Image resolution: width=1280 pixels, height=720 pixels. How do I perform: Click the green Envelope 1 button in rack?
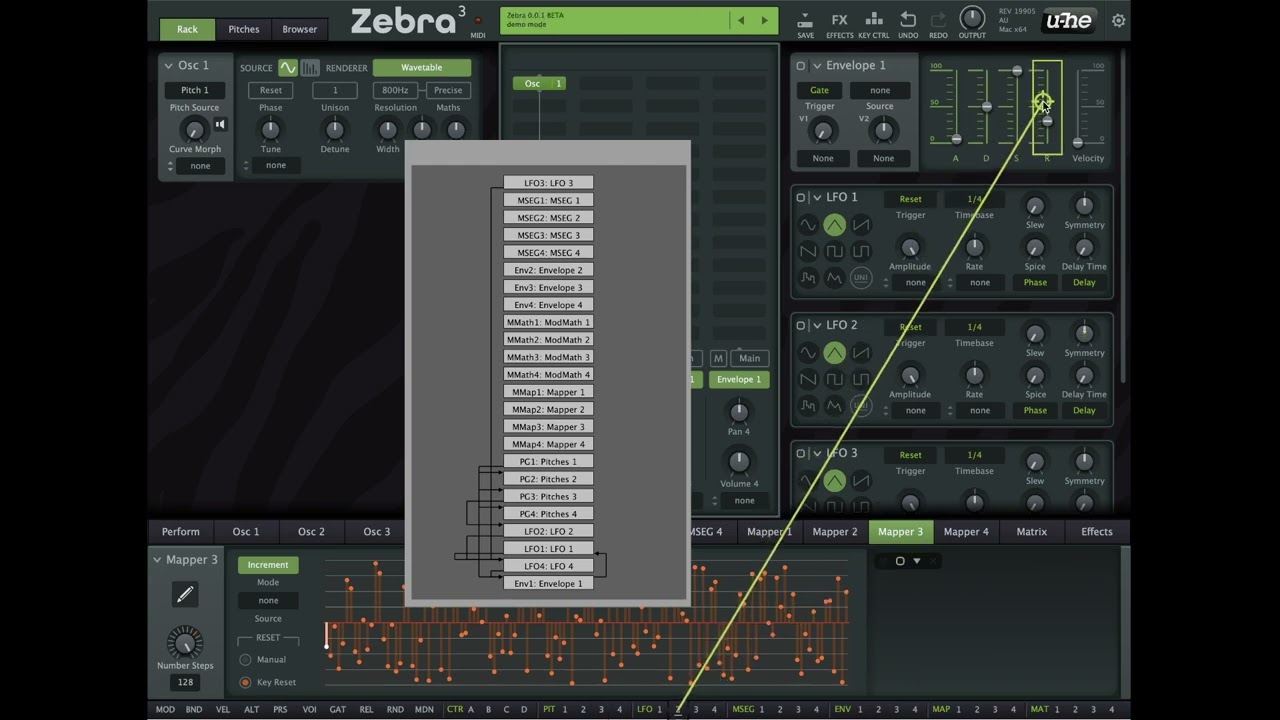[x=739, y=380]
